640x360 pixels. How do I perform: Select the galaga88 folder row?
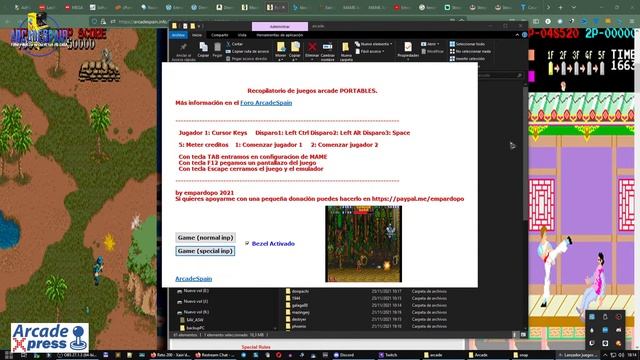(x=365, y=305)
